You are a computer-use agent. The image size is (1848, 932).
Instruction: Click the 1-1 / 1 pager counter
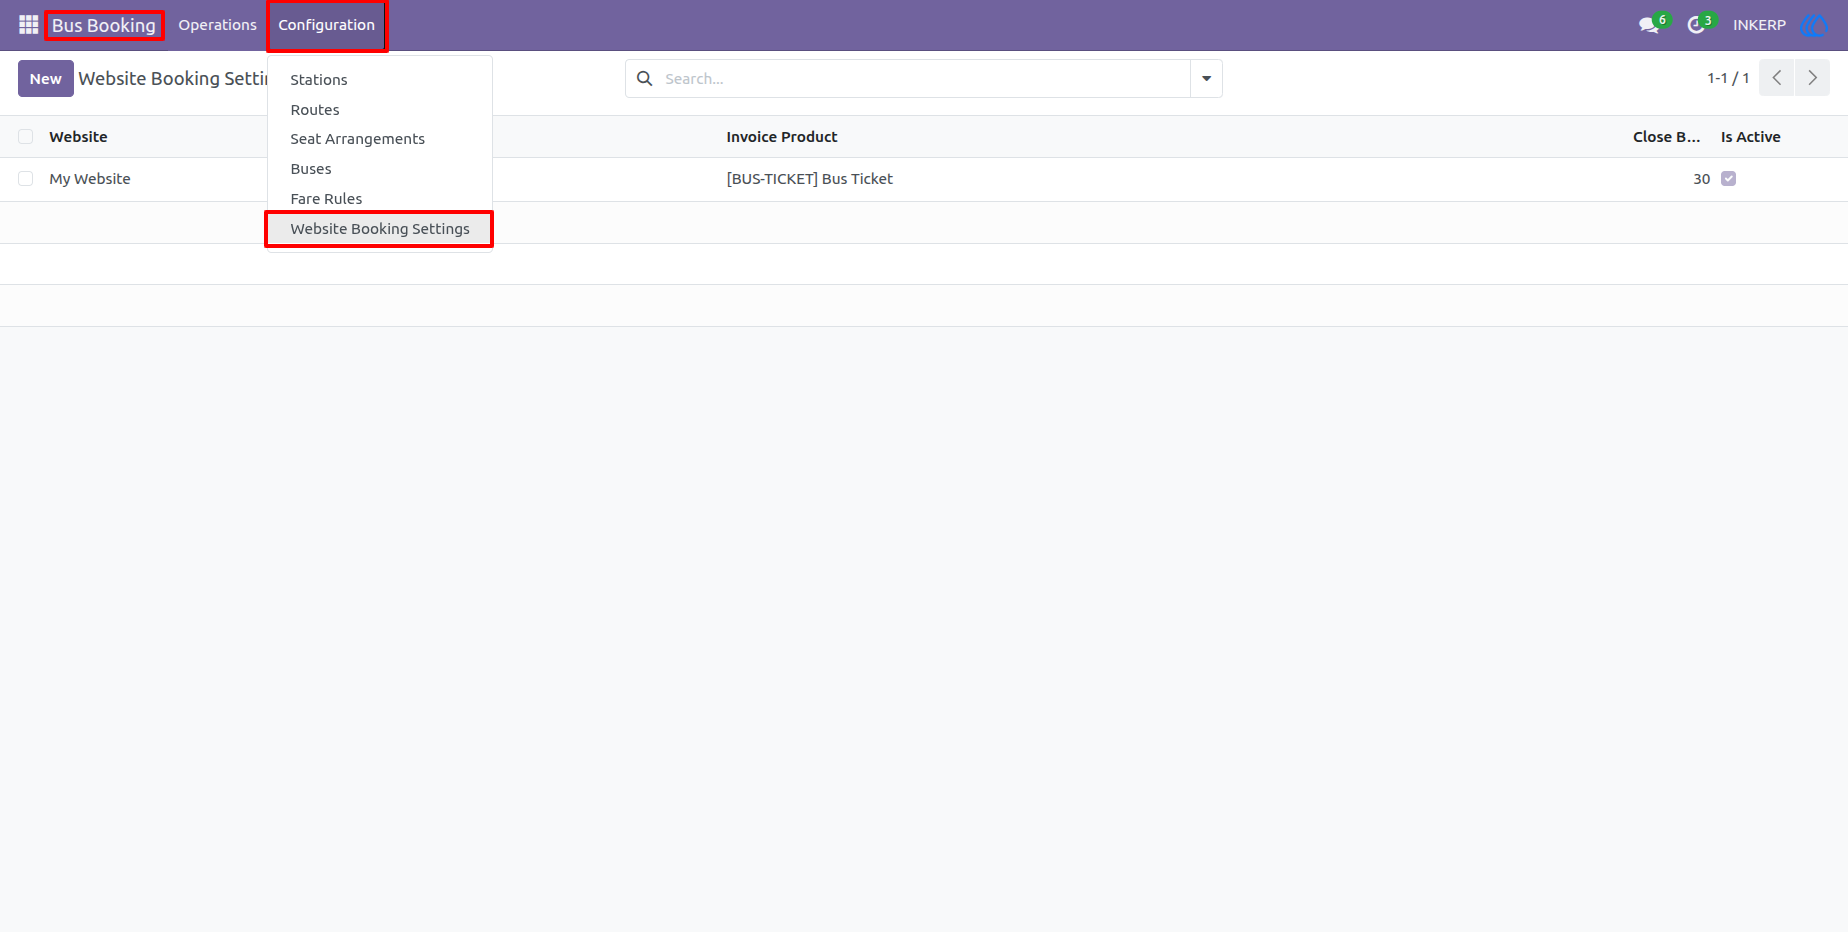pyautogui.click(x=1728, y=78)
